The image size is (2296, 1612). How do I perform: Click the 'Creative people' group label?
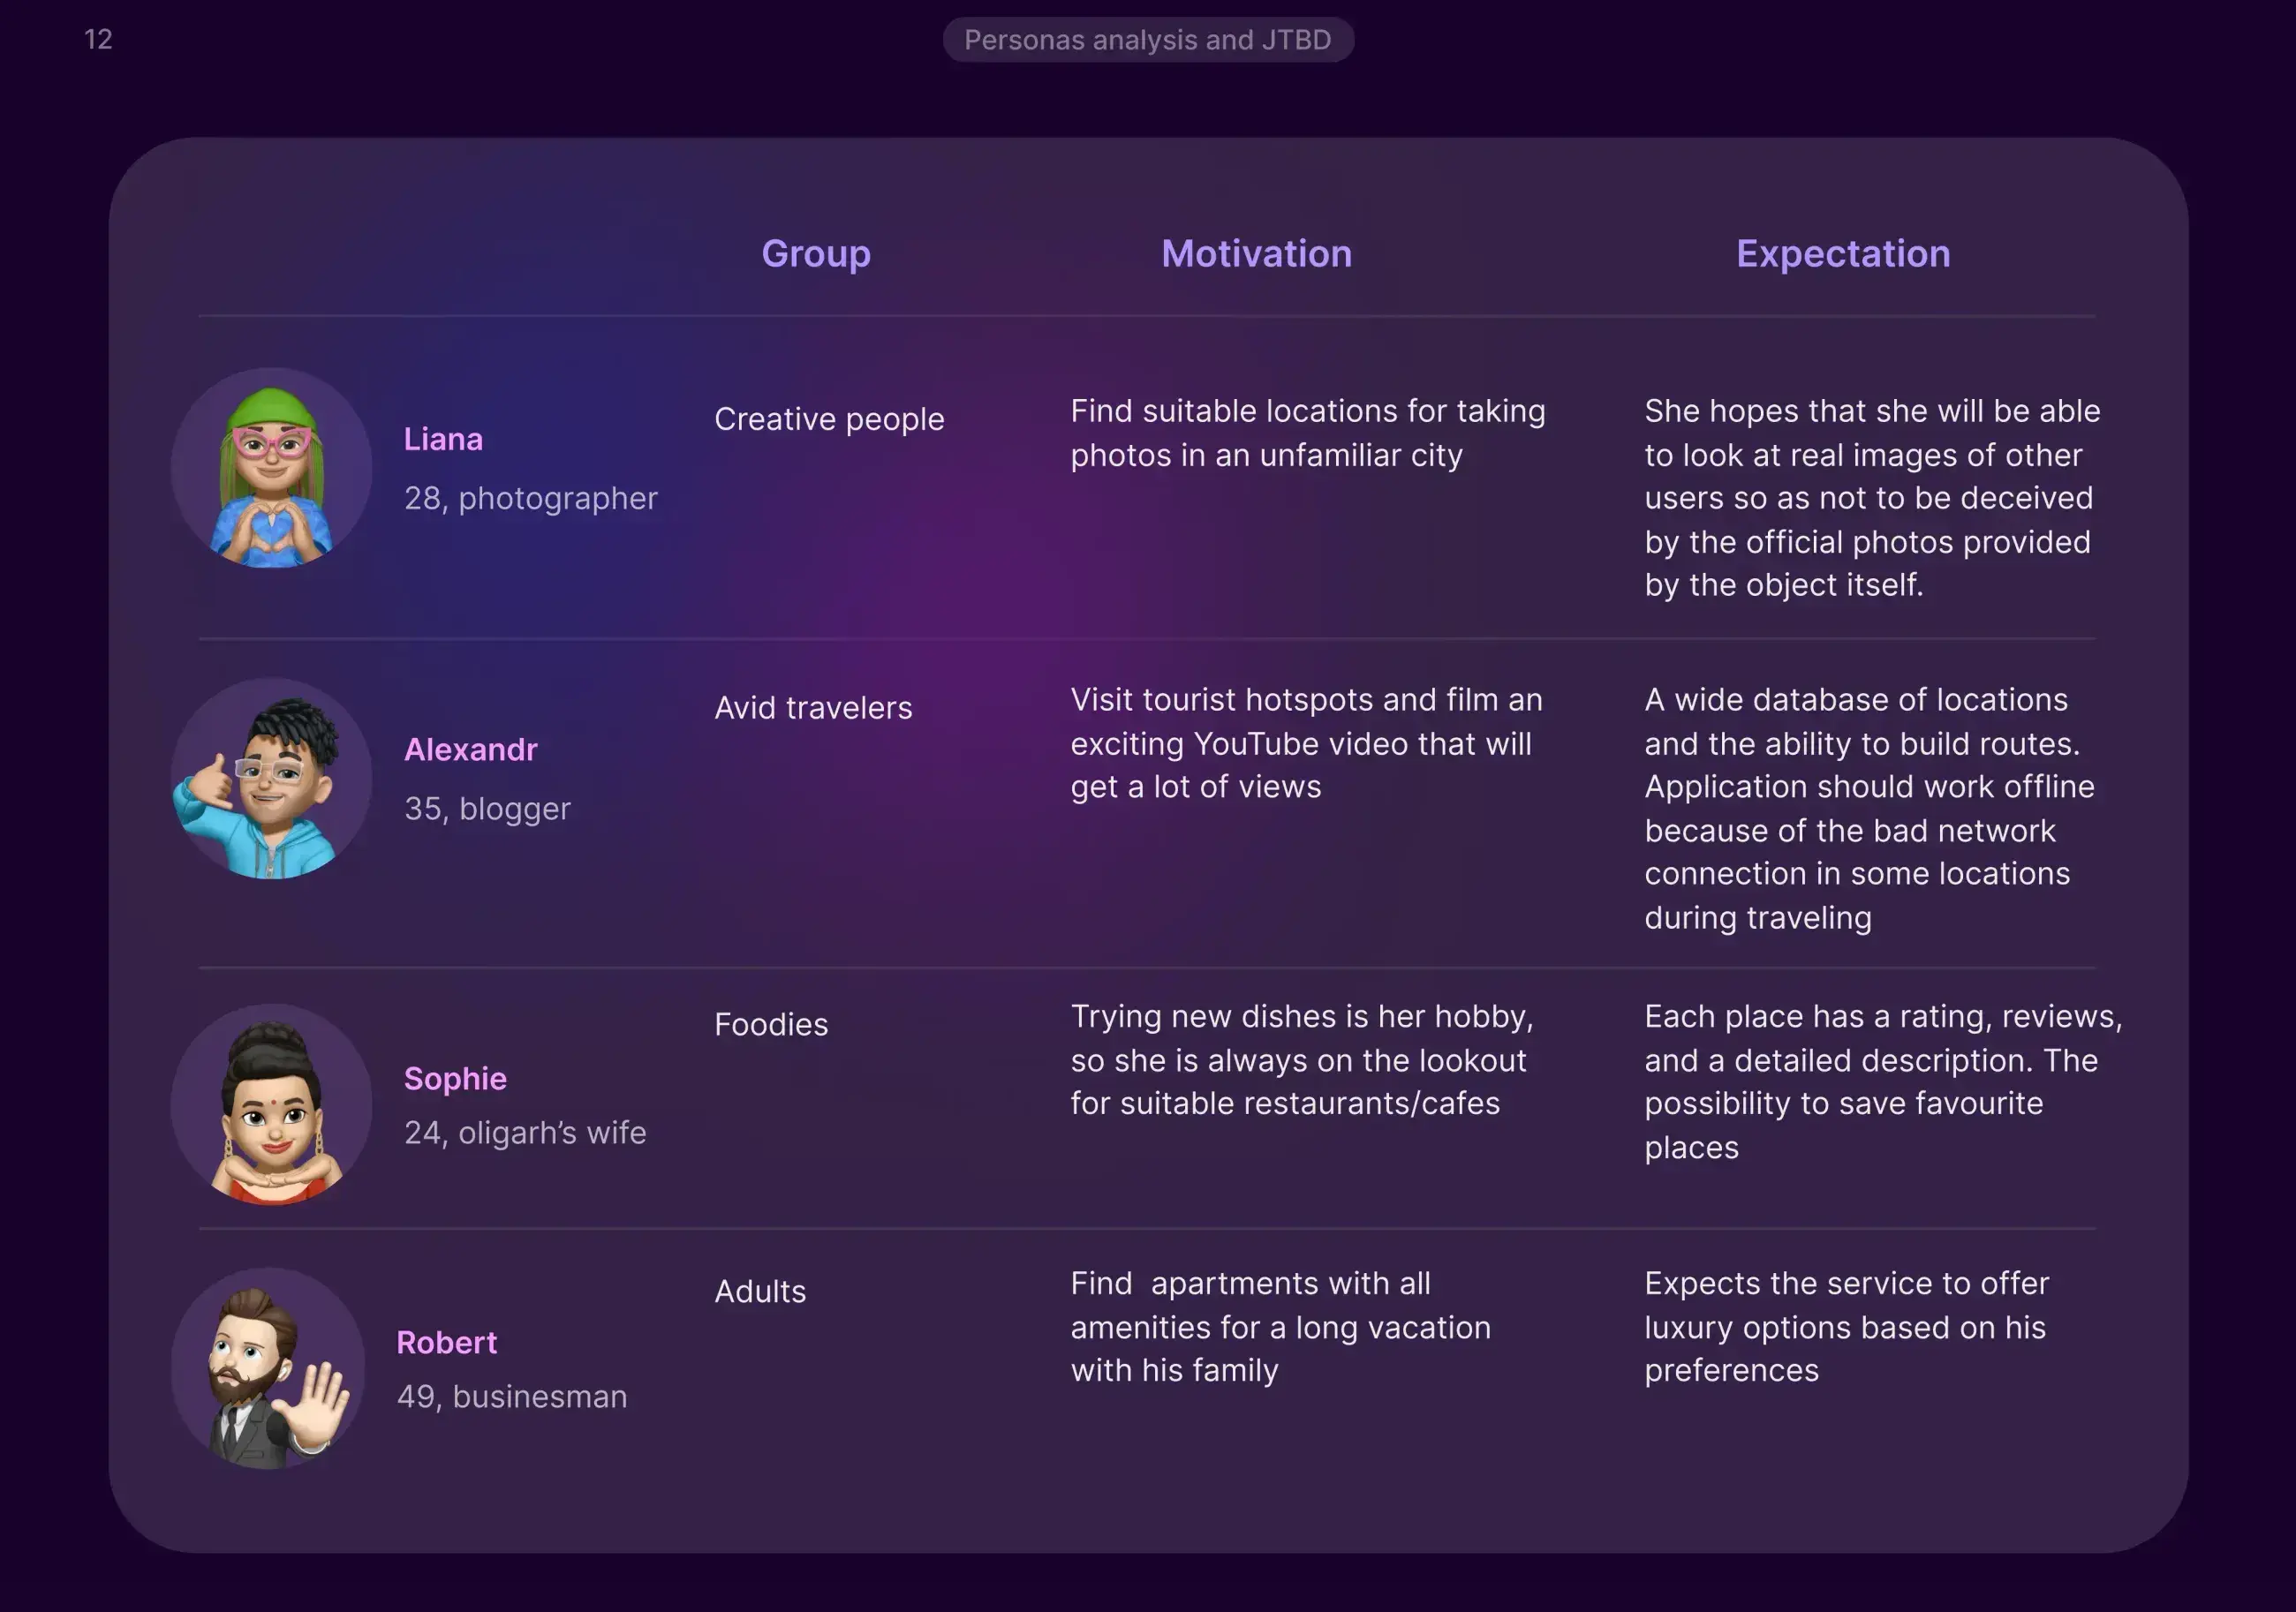[828, 419]
